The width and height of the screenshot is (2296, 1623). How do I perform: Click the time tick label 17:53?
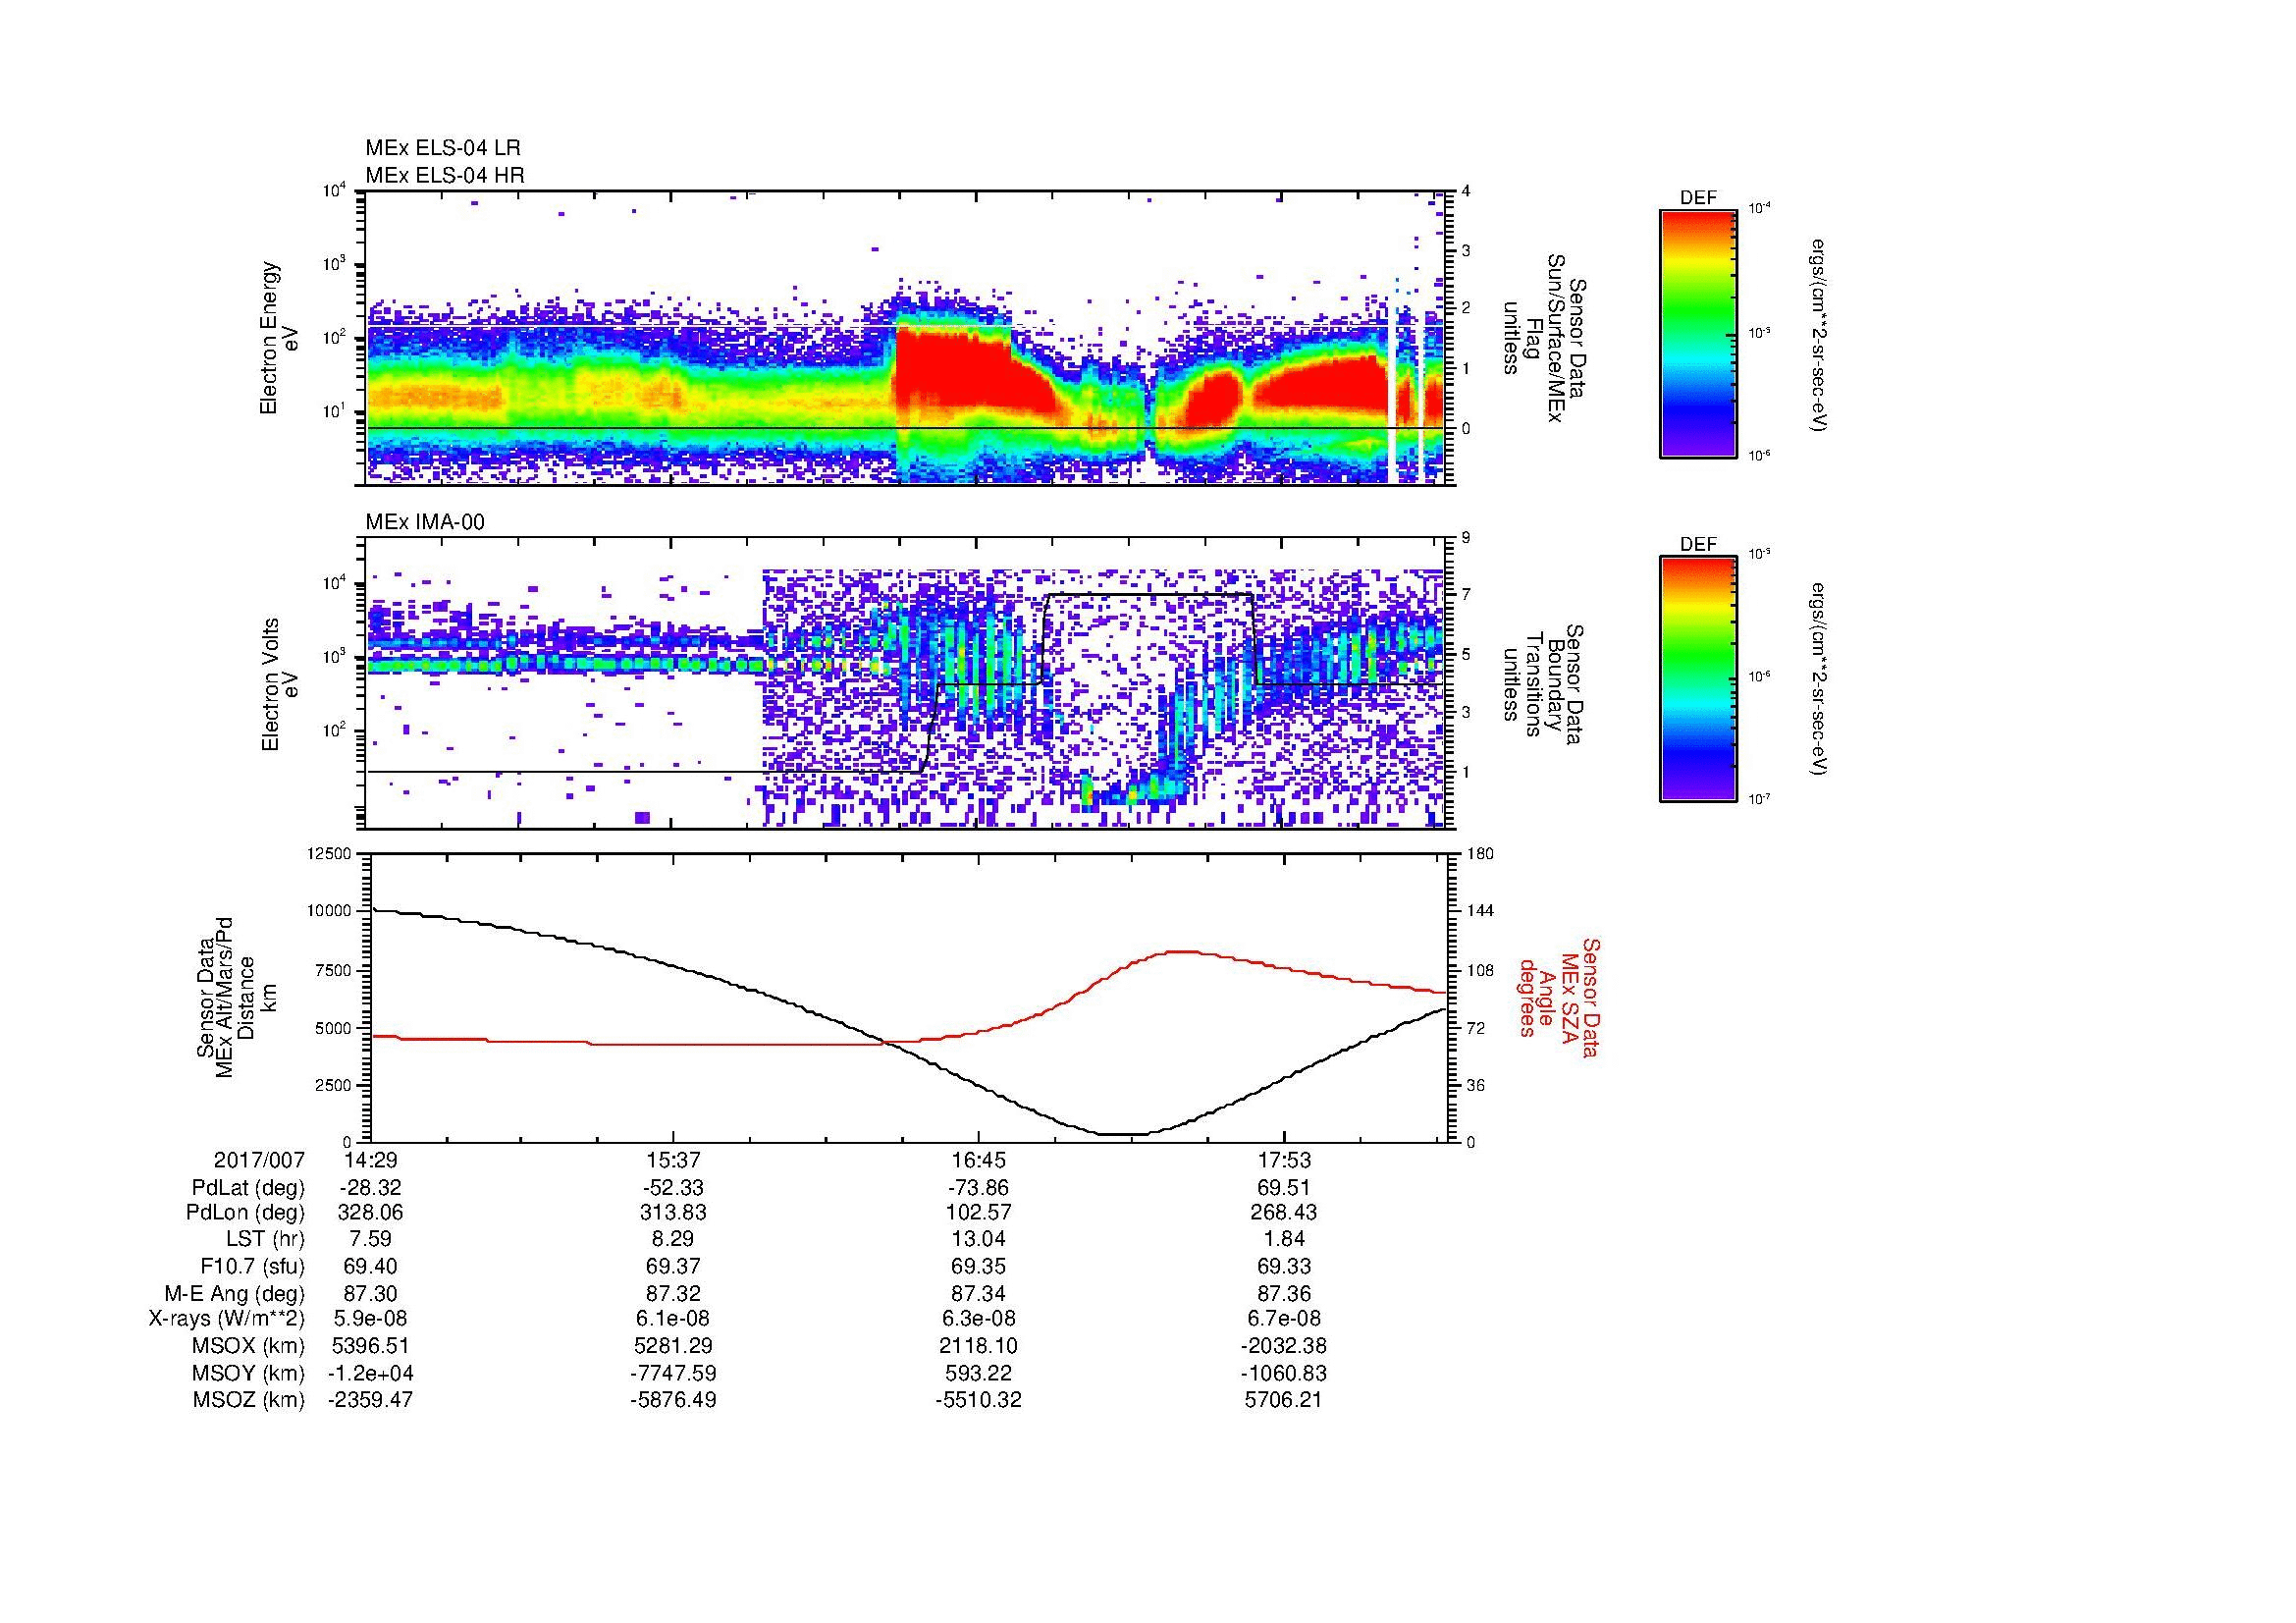(1284, 1161)
